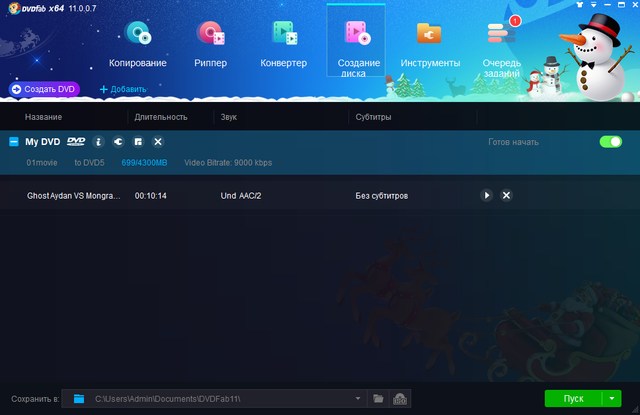
Task: Open the title bar dropdown menu
Action: click(x=593, y=4)
